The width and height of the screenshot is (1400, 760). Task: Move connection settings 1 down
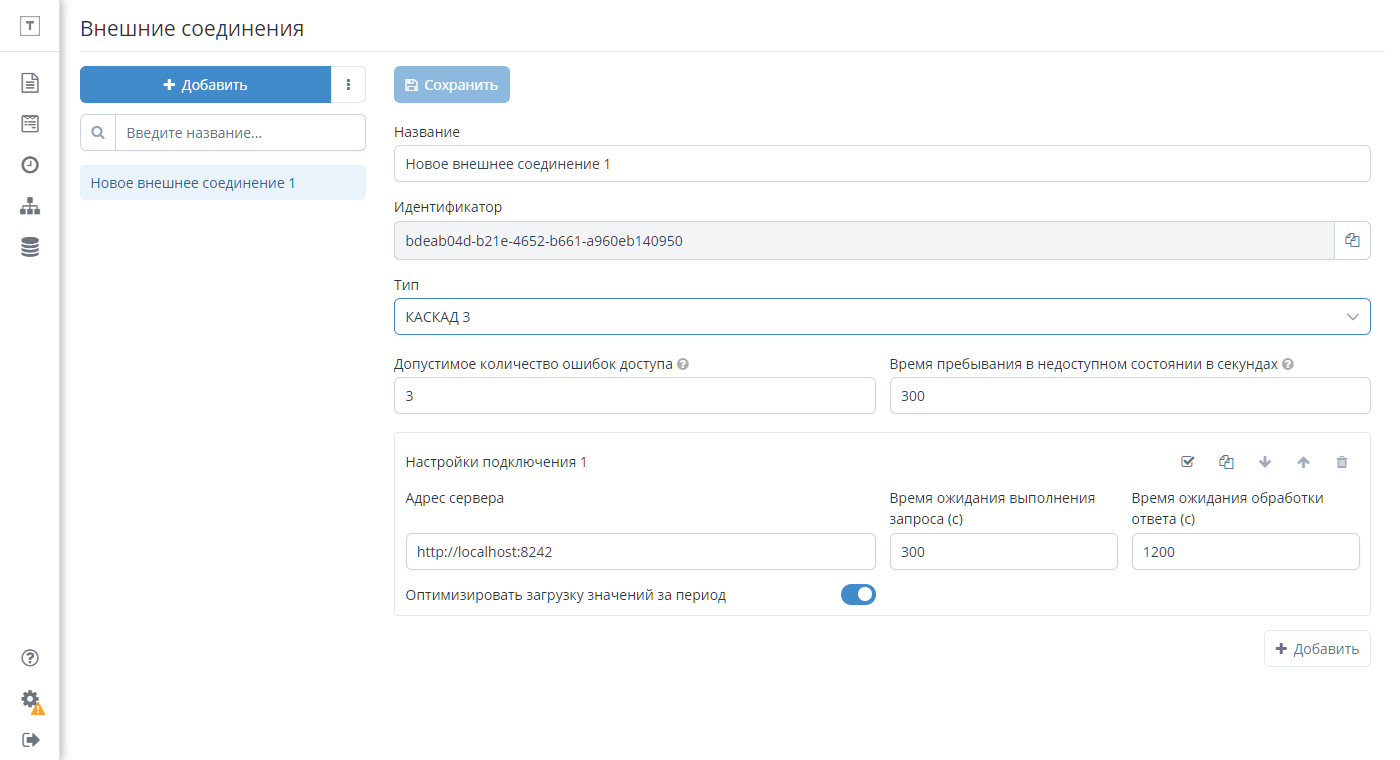[x=1265, y=462]
